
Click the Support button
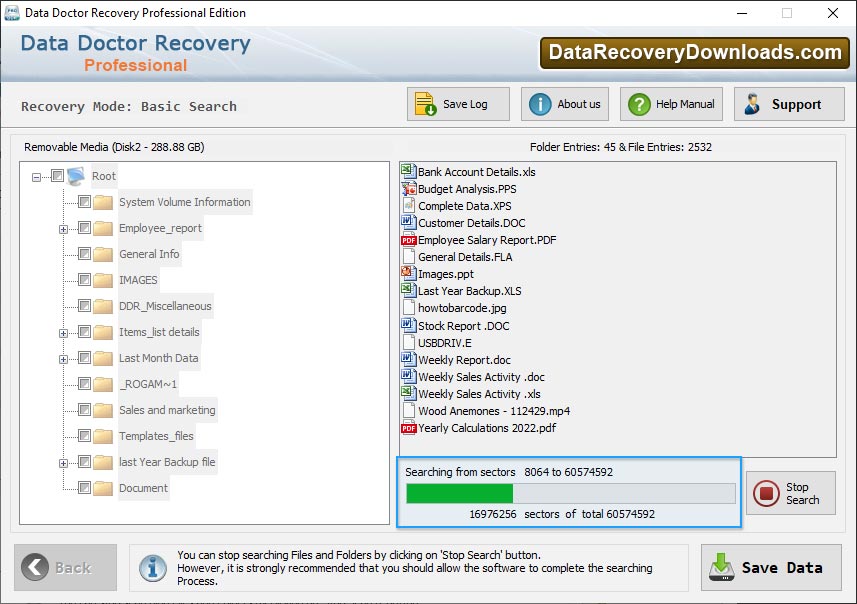789,104
